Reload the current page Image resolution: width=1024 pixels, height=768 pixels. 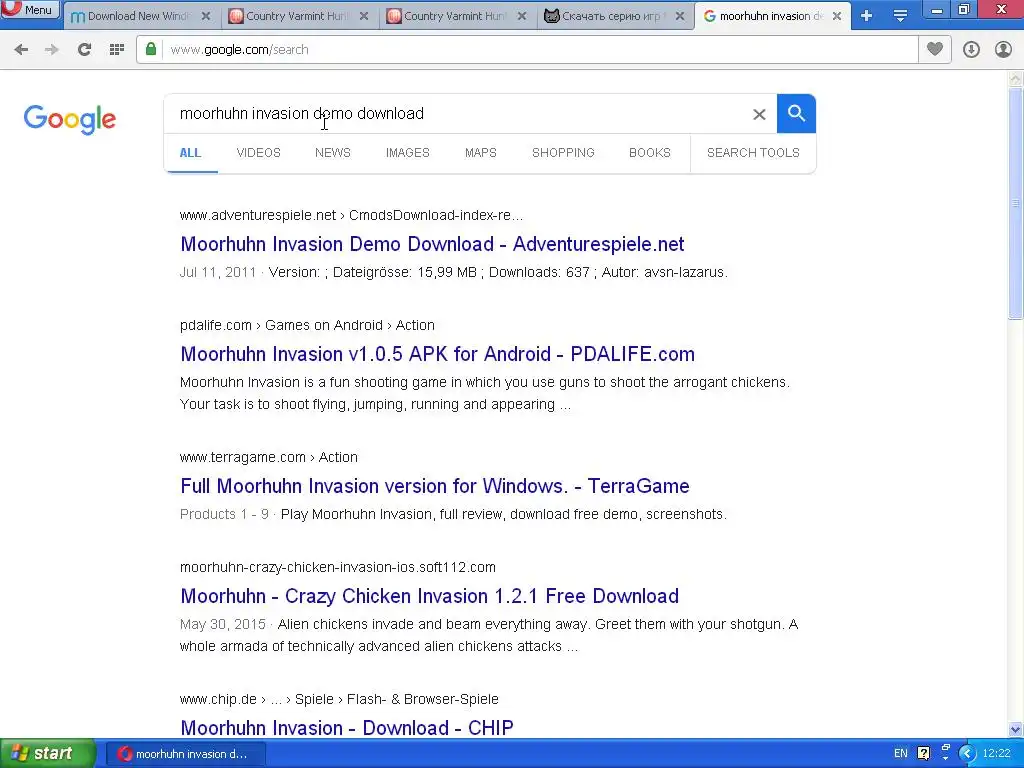[x=84, y=50]
